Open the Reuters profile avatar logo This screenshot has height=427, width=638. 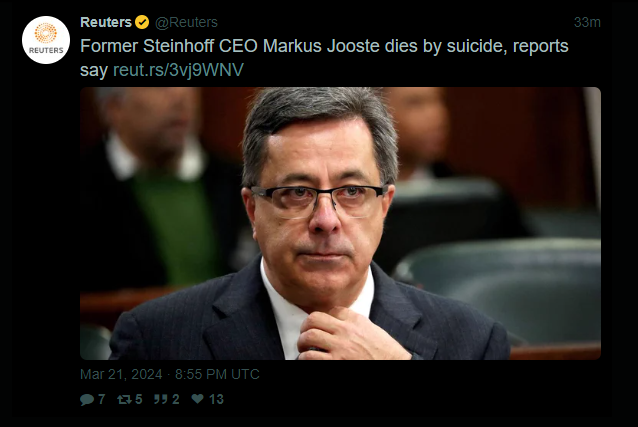46,40
